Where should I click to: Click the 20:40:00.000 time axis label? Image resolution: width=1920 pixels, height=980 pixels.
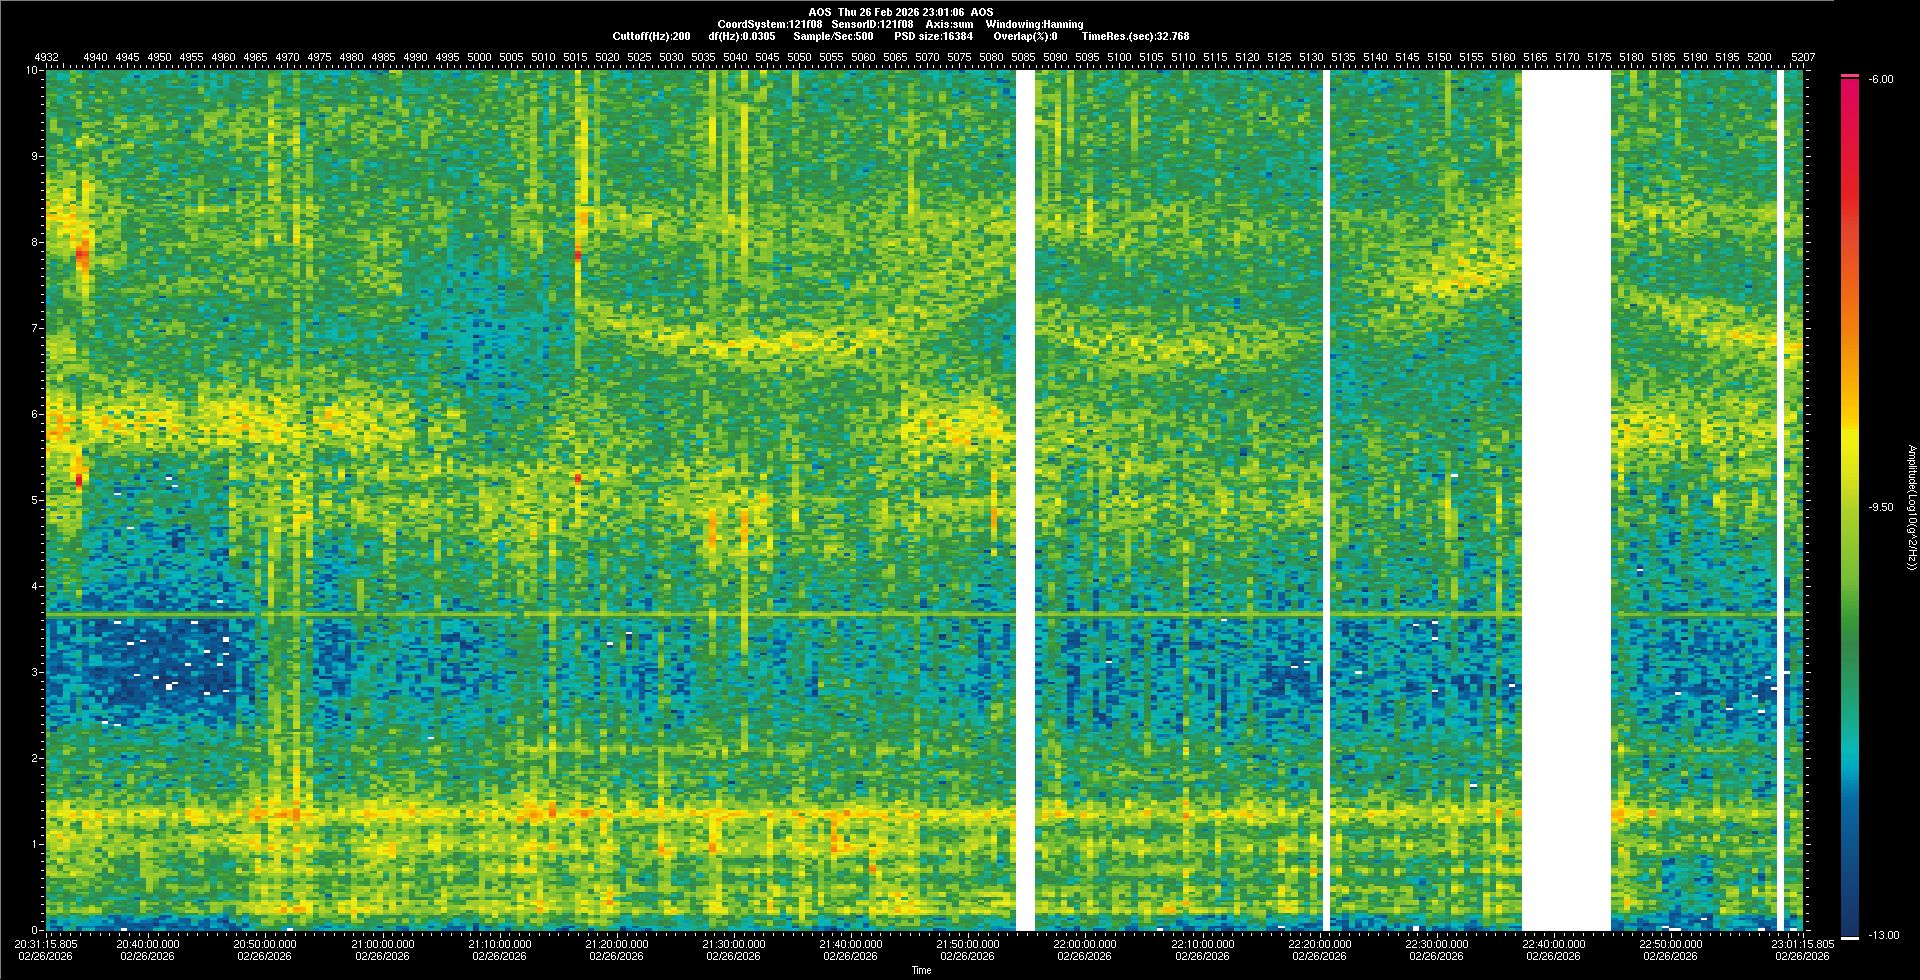tap(148, 944)
